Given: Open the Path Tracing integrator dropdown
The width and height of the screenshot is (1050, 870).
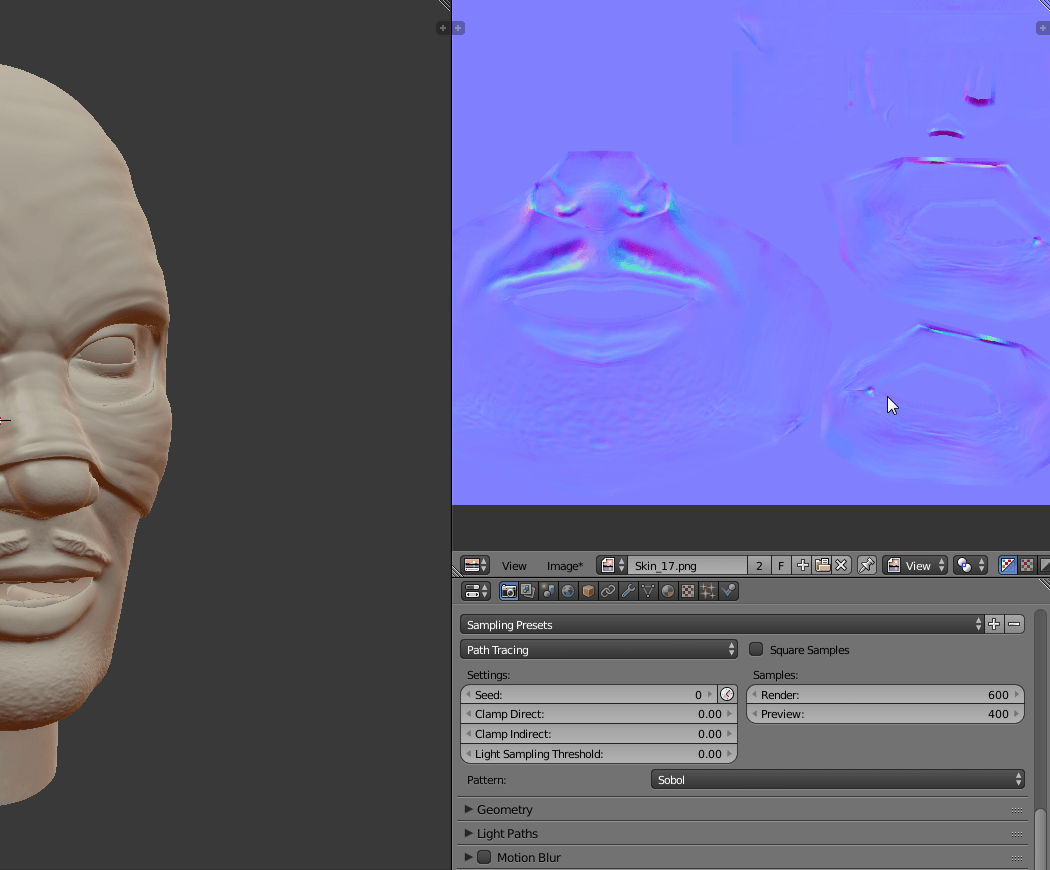Looking at the screenshot, I should pos(599,650).
